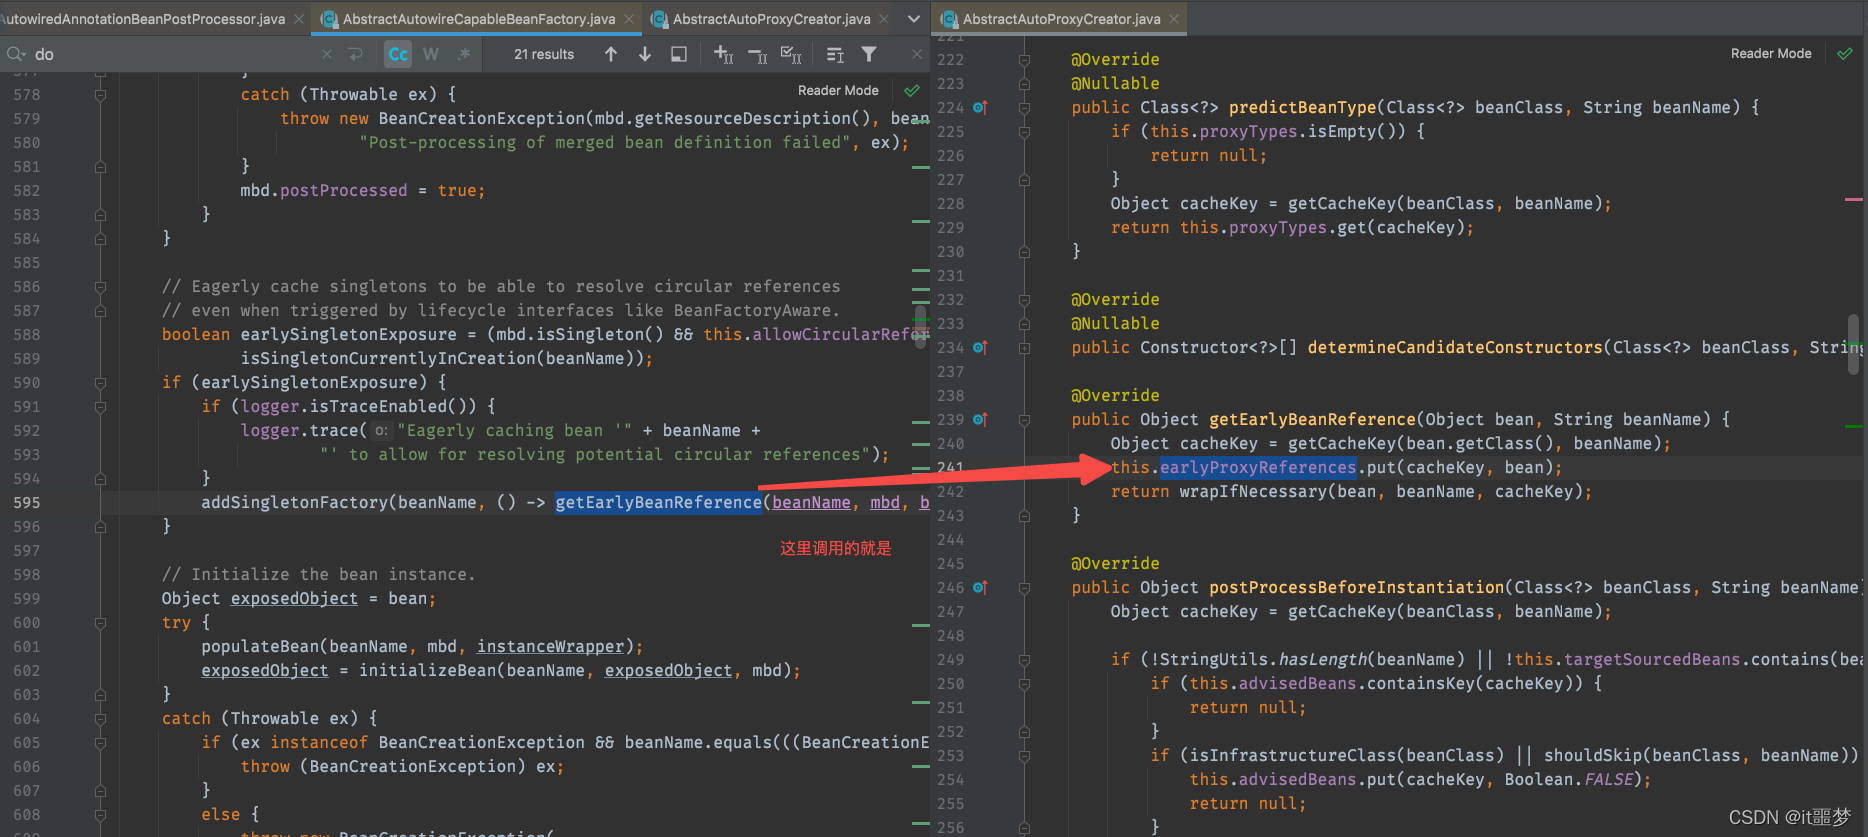Click the right editor vertical scrollbar thumb

point(1853,344)
